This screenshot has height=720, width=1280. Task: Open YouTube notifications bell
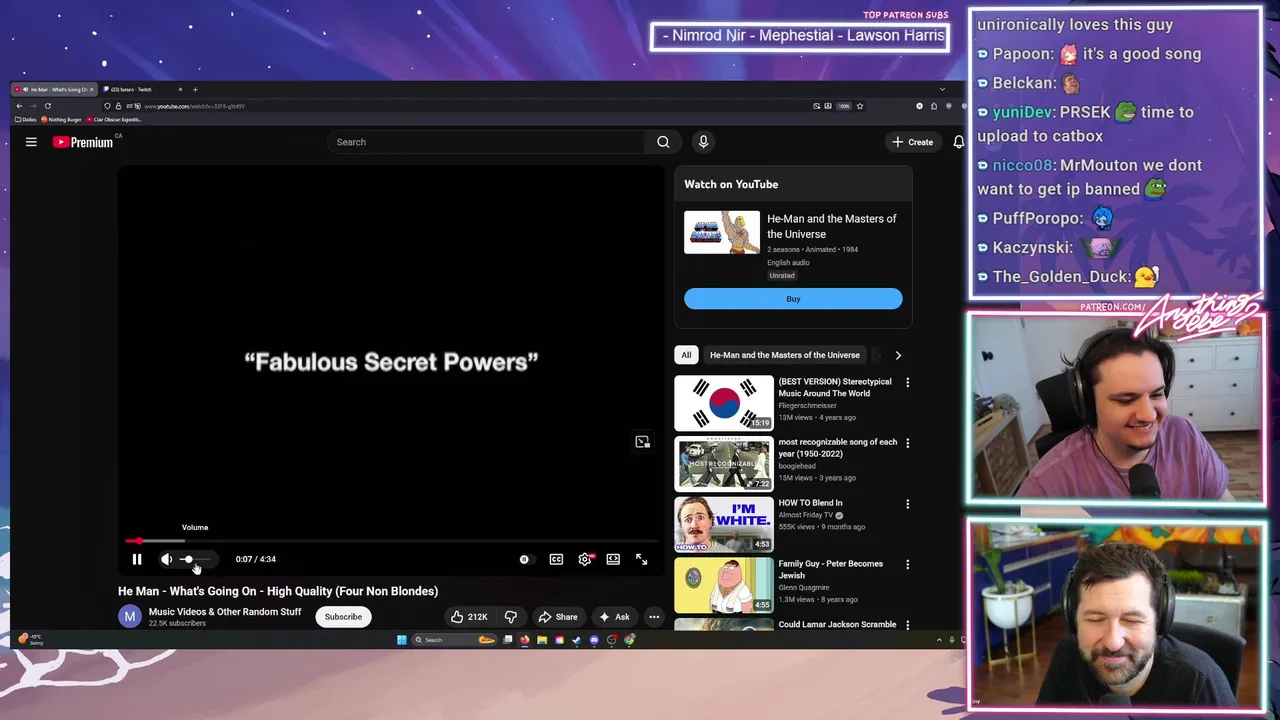pyautogui.click(x=958, y=142)
